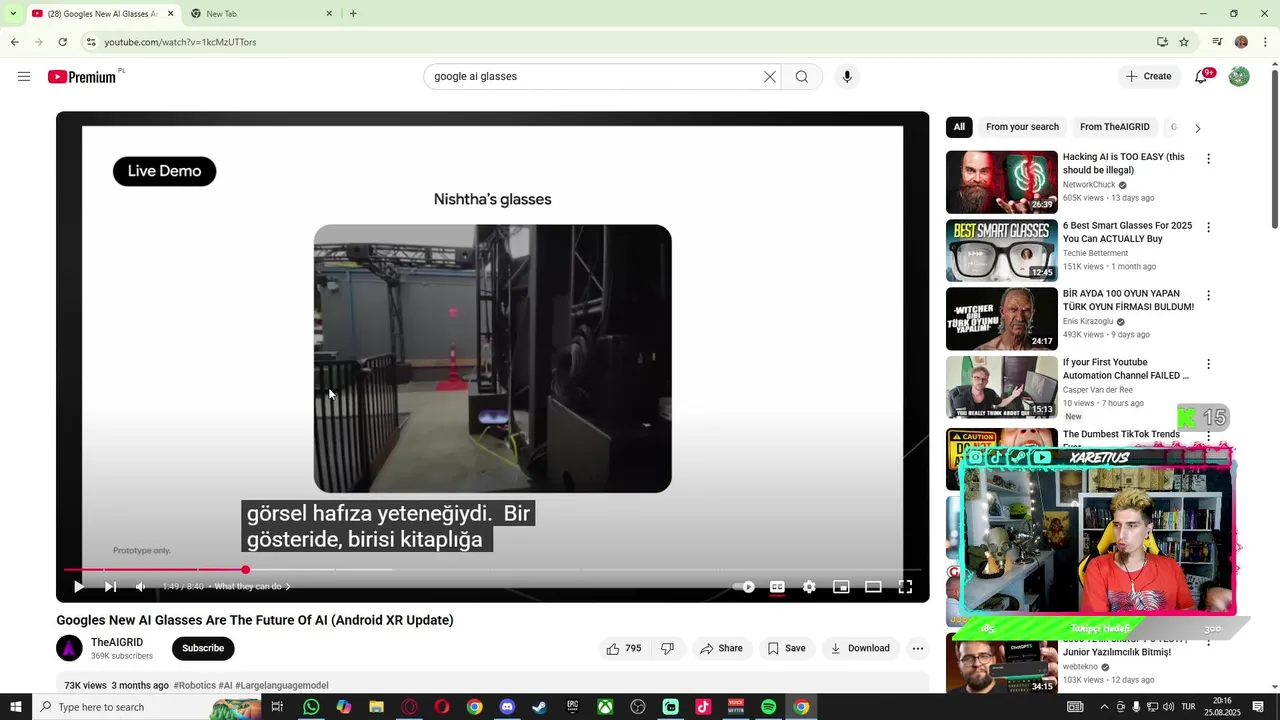Enter full screen mode
Viewport: 1280px width, 720px height.
tap(905, 587)
